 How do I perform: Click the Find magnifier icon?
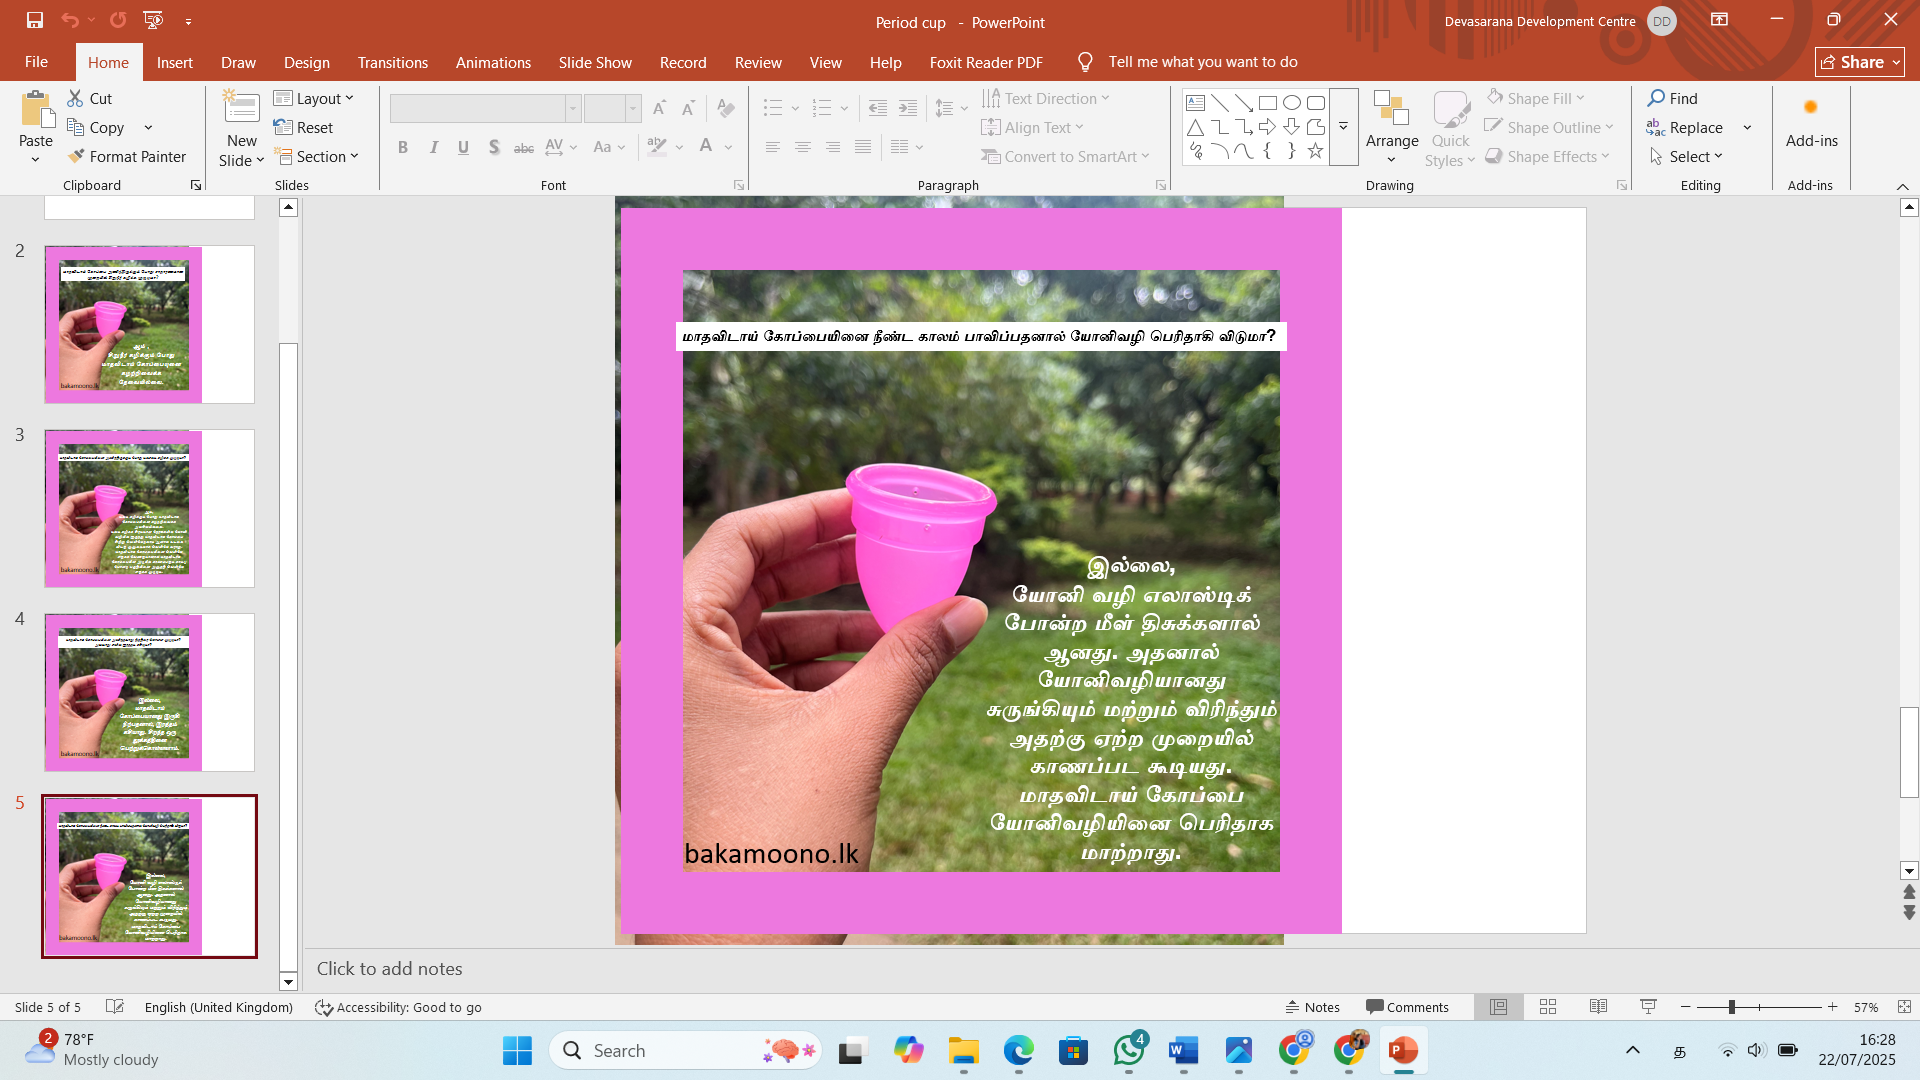pyautogui.click(x=1656, y=98)
